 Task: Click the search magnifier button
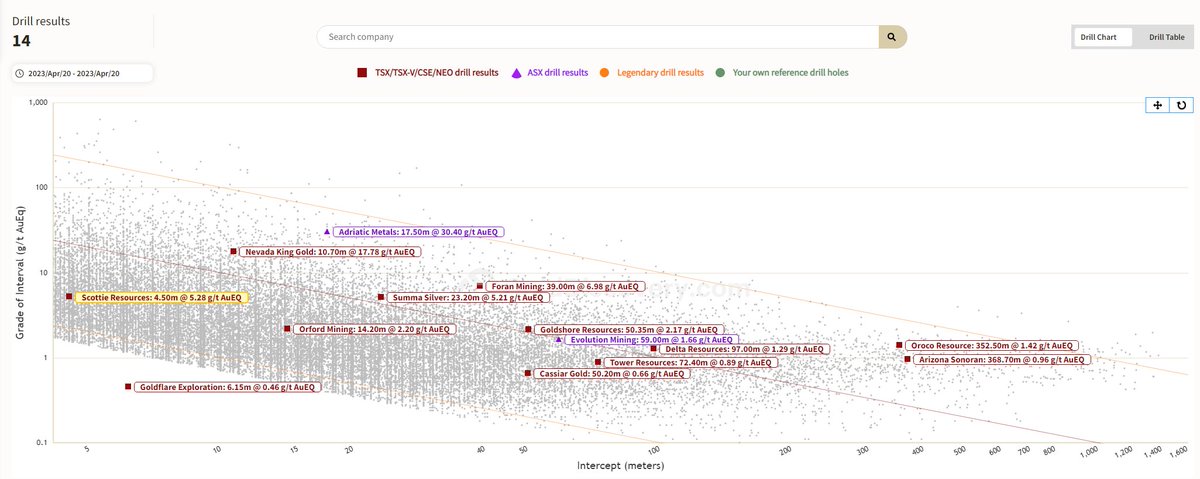(x=892, y=37)
